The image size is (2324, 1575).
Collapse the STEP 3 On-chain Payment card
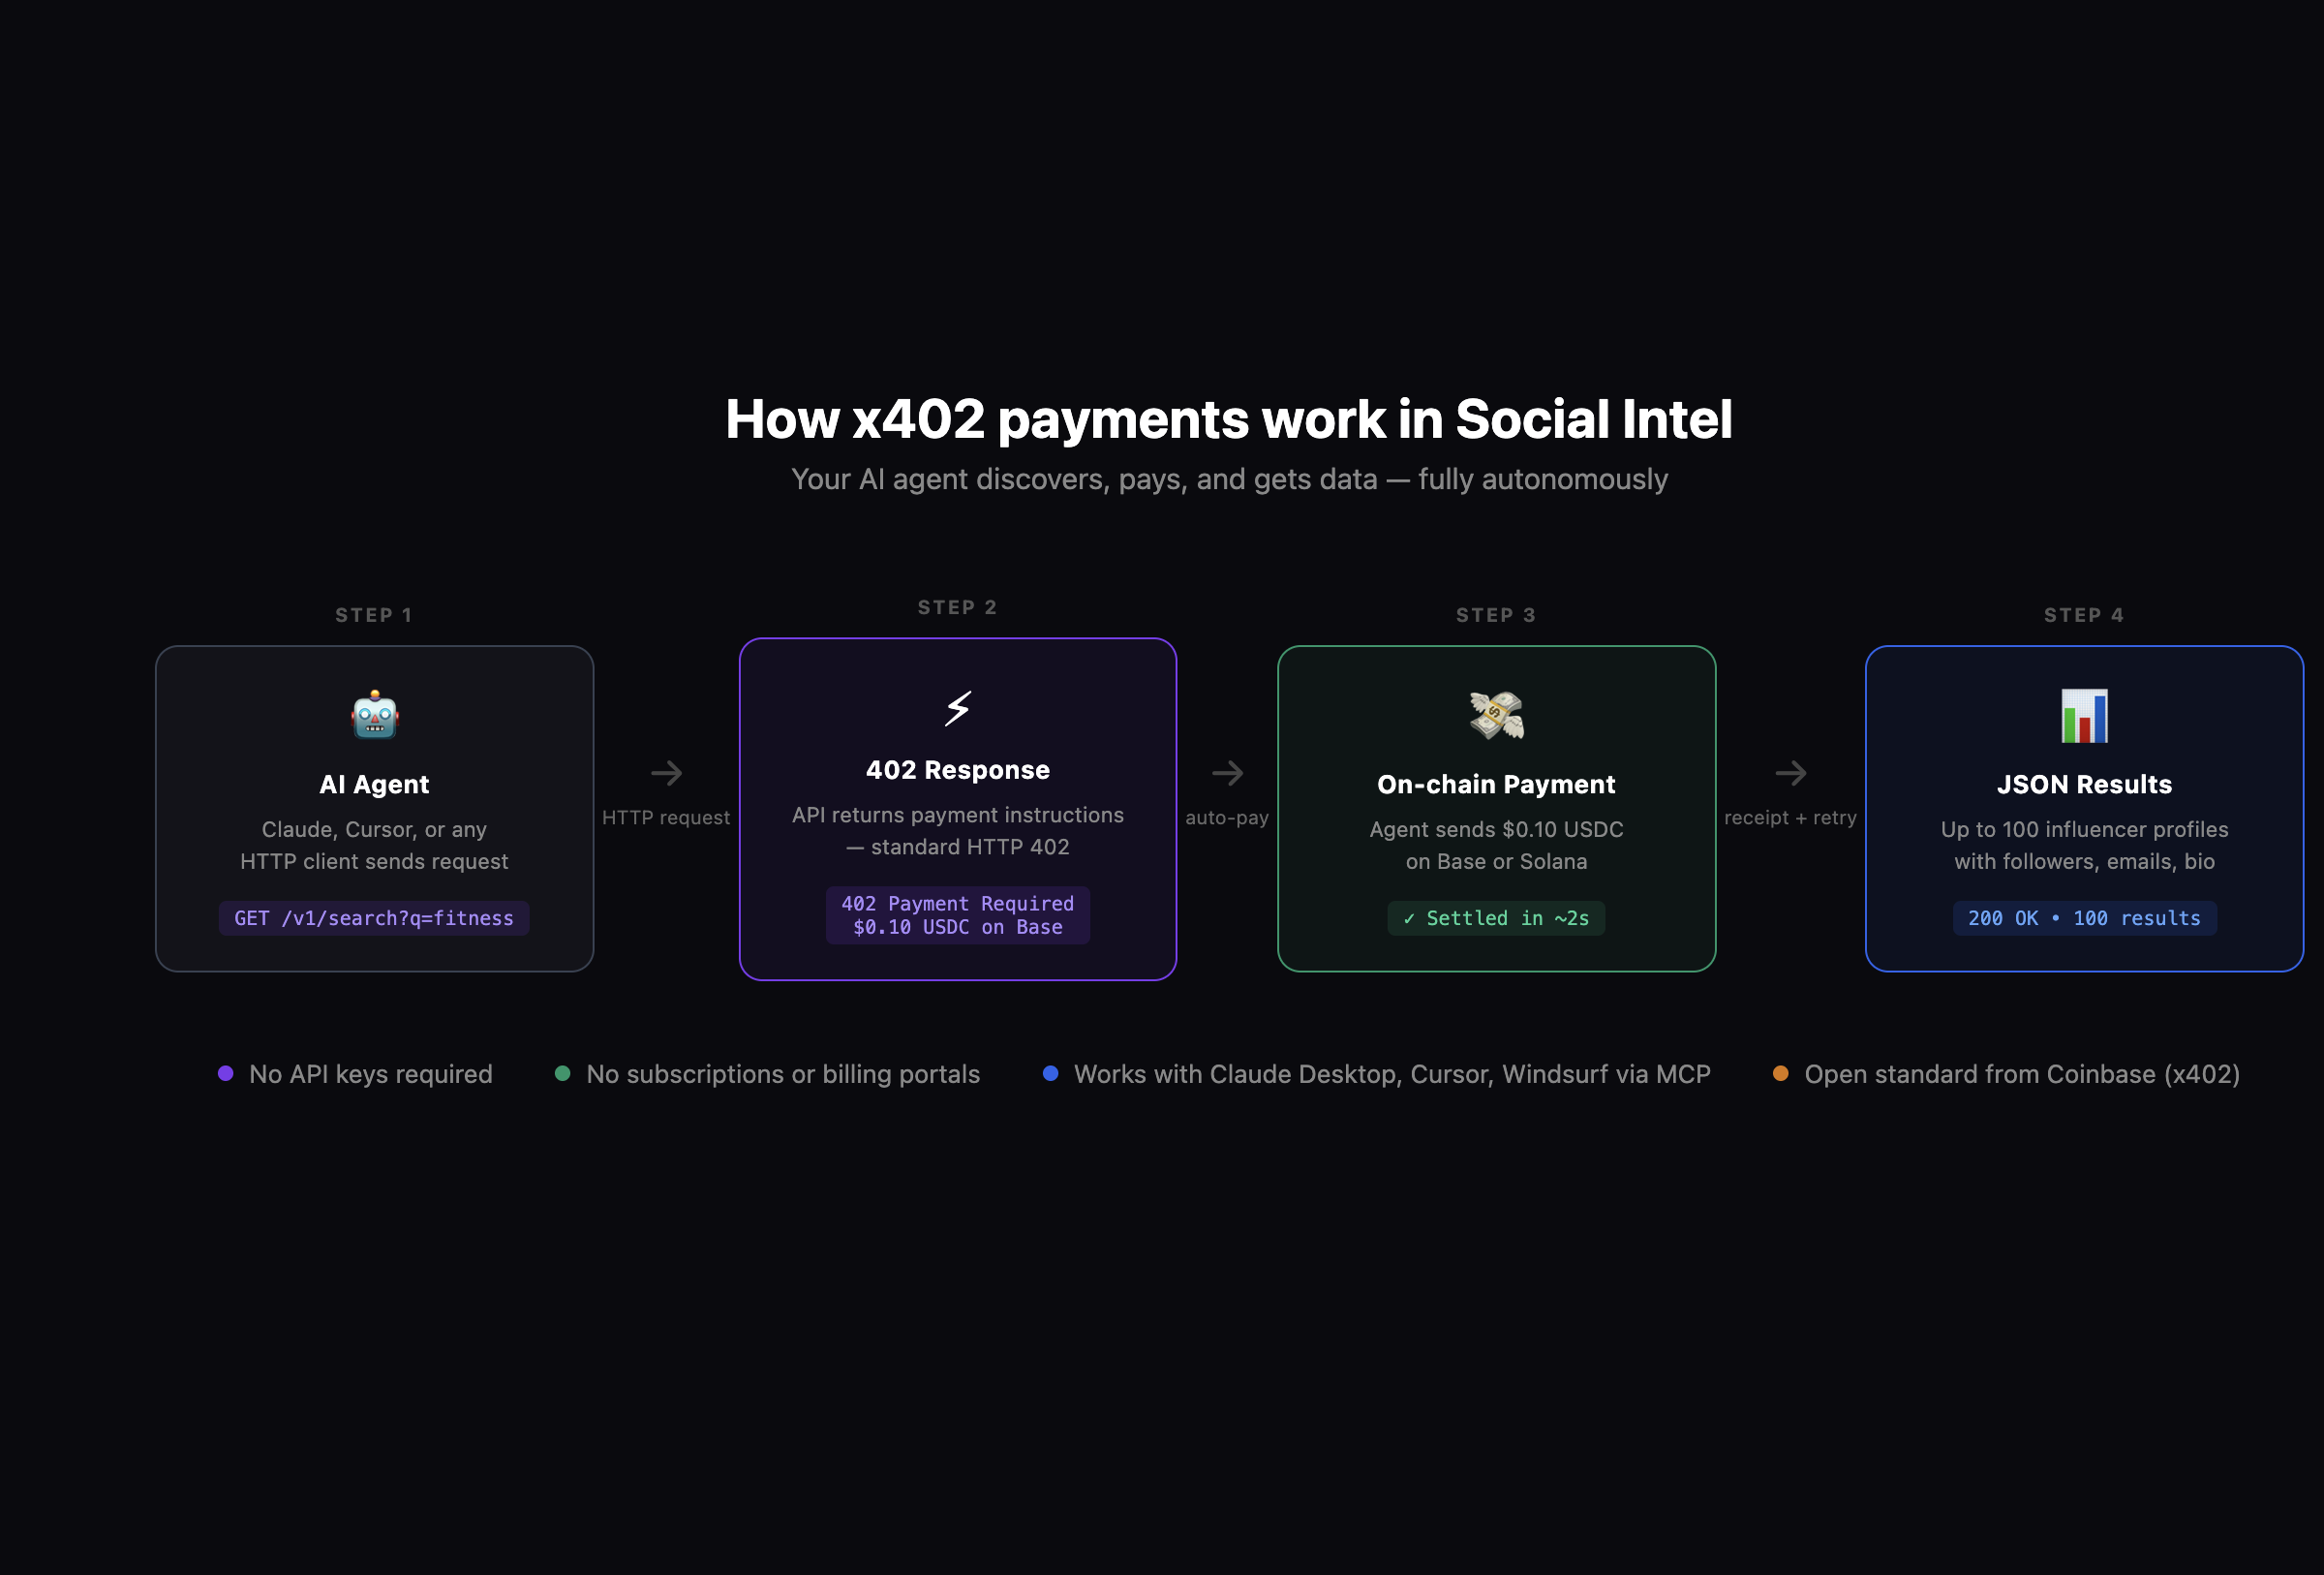coord(1496,806)
